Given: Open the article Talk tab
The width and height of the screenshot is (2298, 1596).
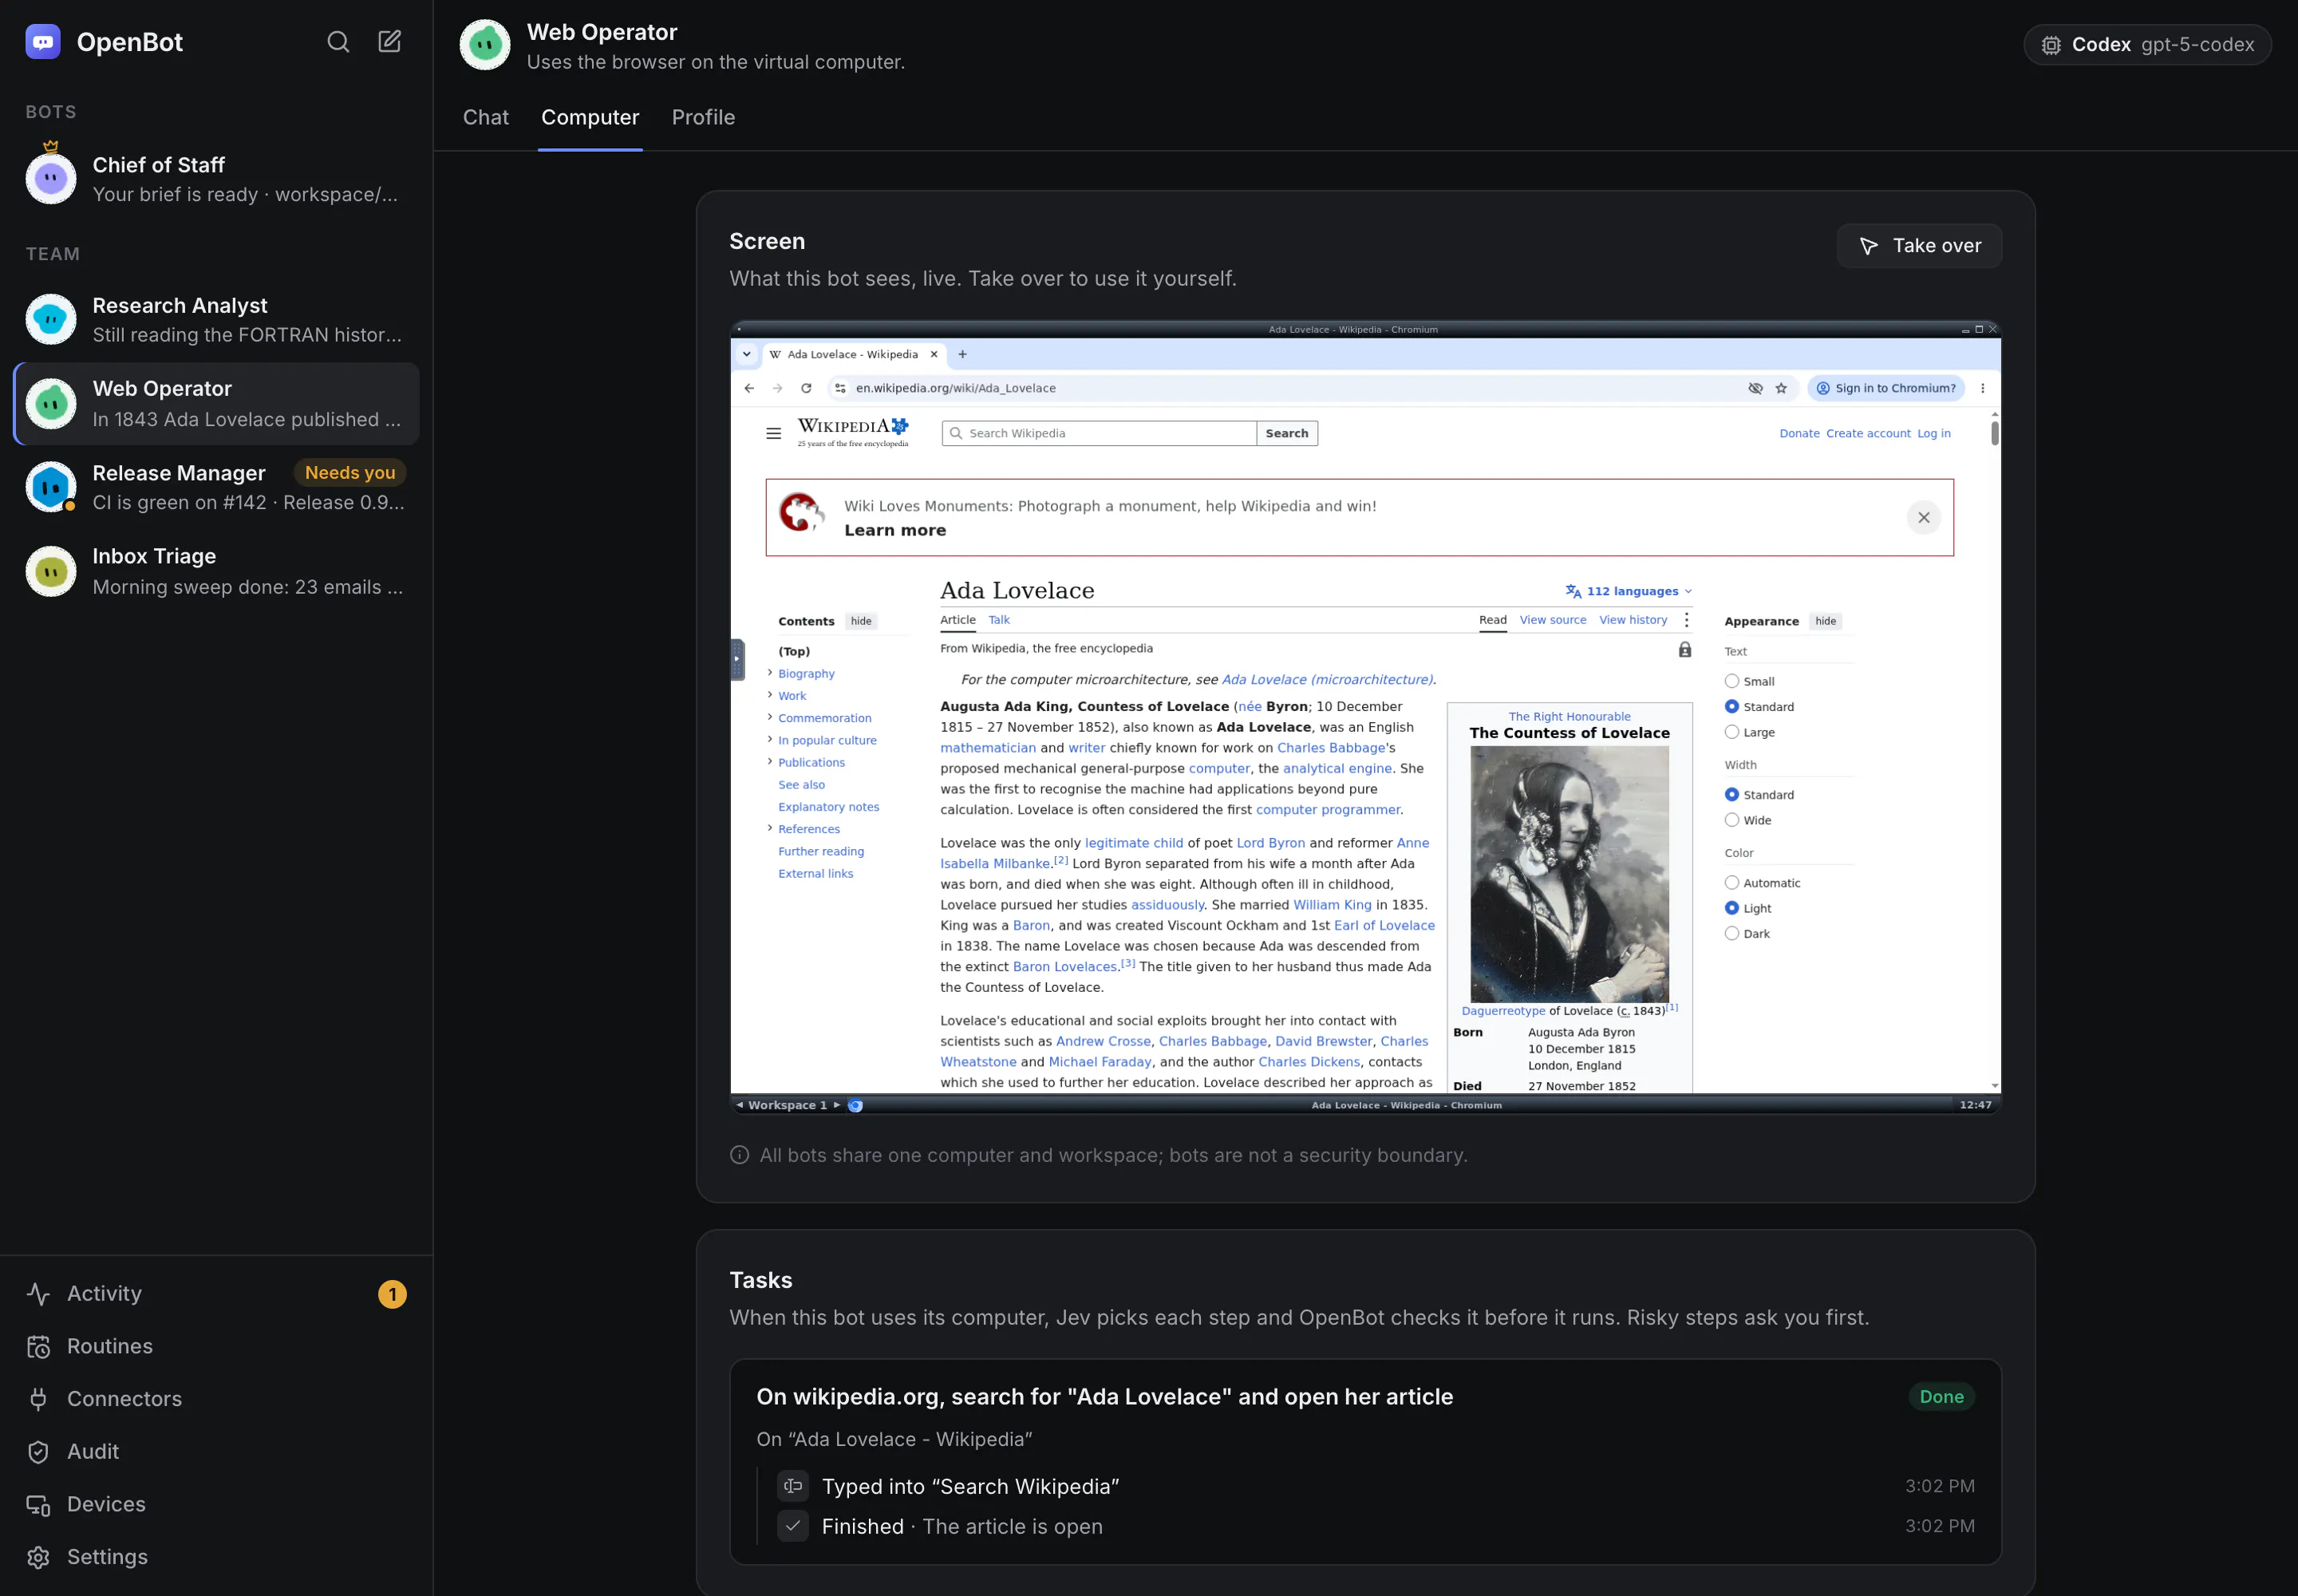Looking at the screenshot, I should point(999,620).
